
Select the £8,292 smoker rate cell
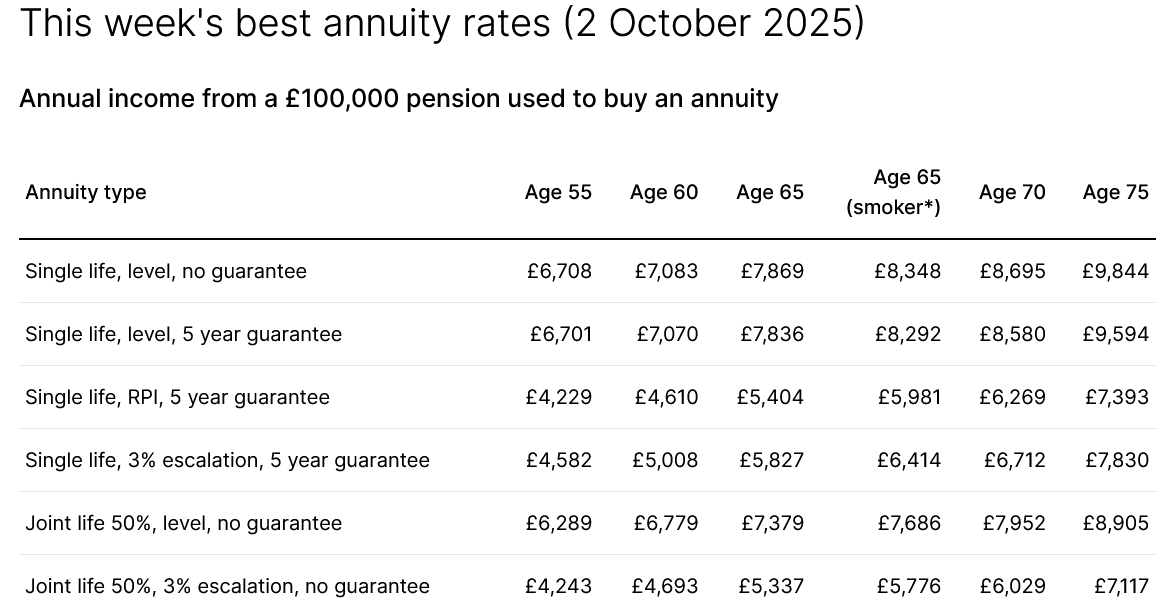907,334
